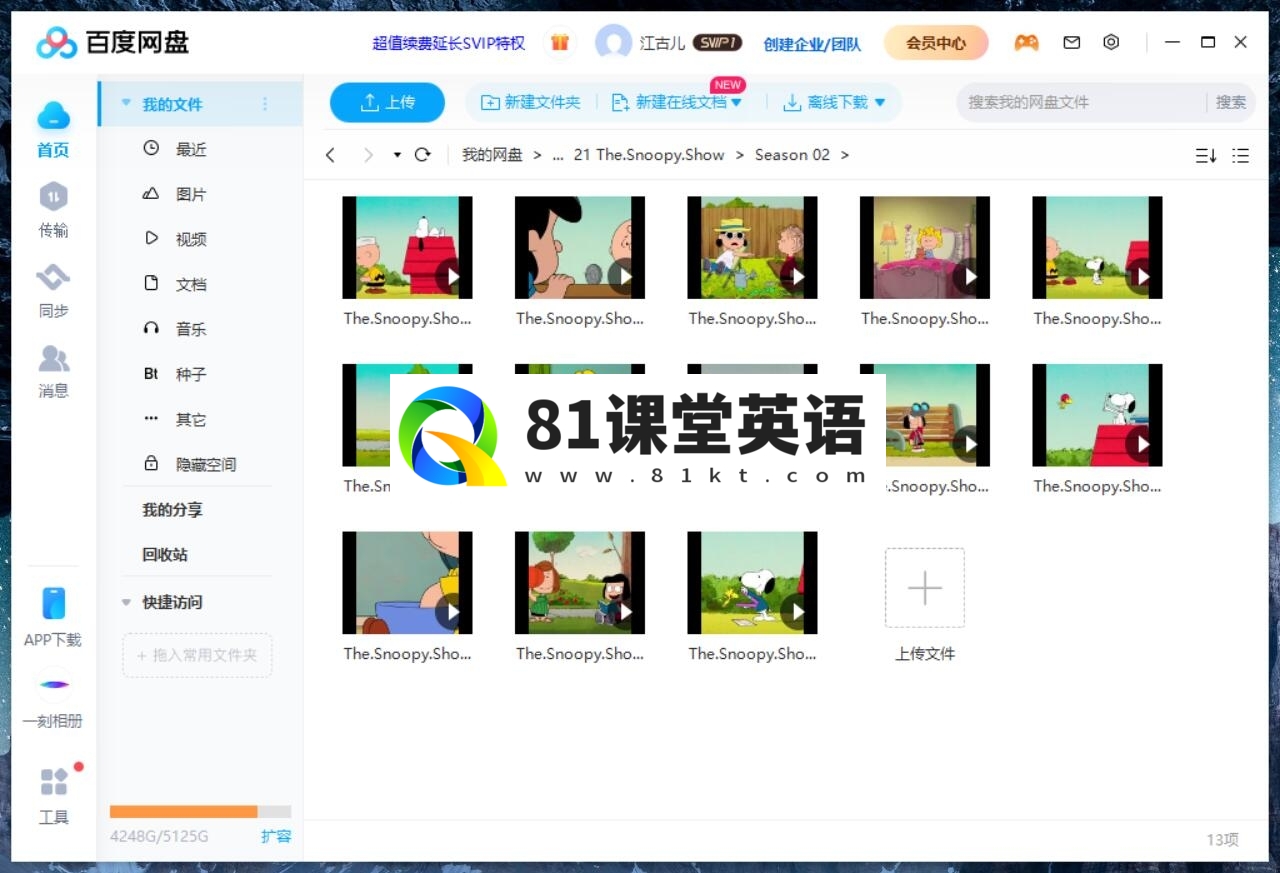Click 21 The.Snoopy.Show breadcrumb
This screenshot has height=873, width=1280.
coord(649,155)
